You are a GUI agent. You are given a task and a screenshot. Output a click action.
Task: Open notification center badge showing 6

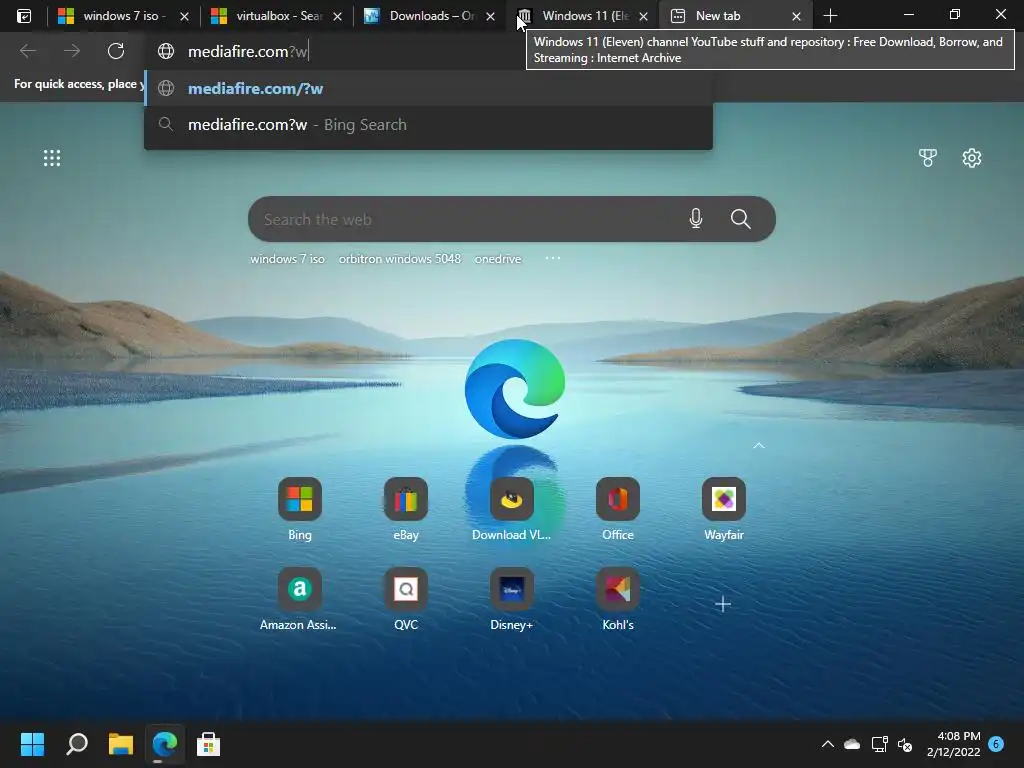click(996, 744)
